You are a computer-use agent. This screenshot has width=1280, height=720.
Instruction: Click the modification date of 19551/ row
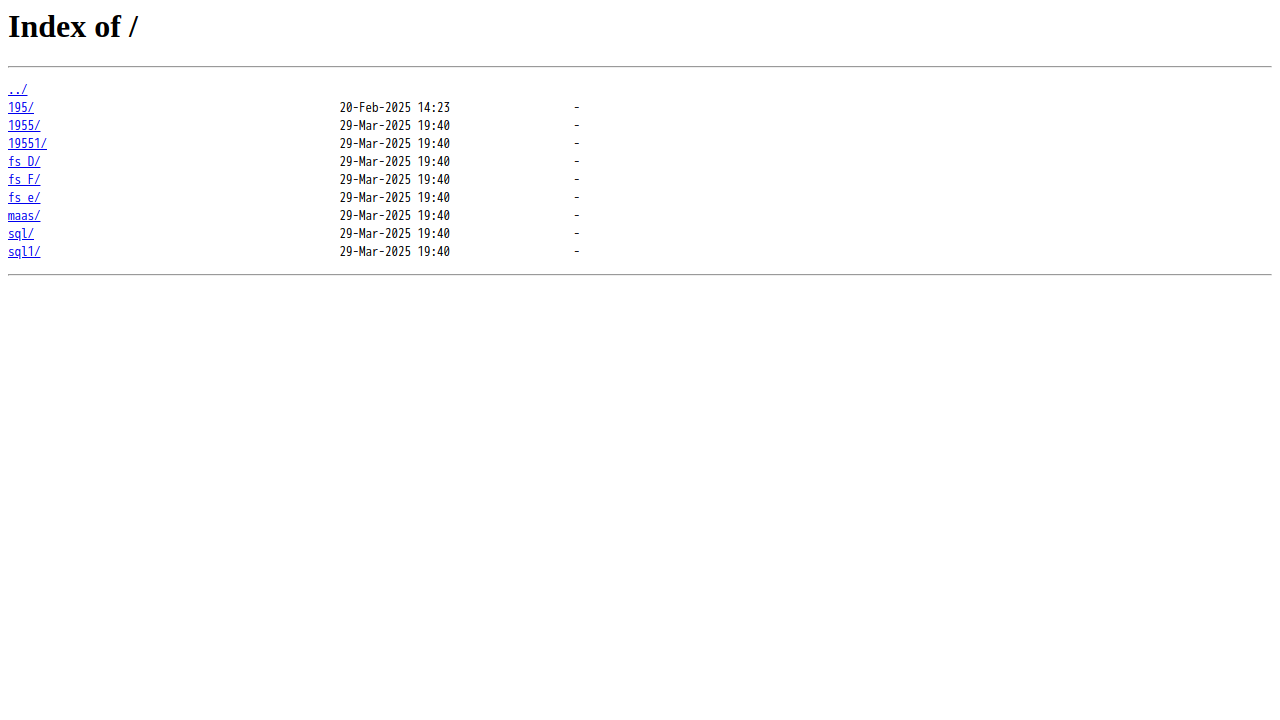coord(395,144)
